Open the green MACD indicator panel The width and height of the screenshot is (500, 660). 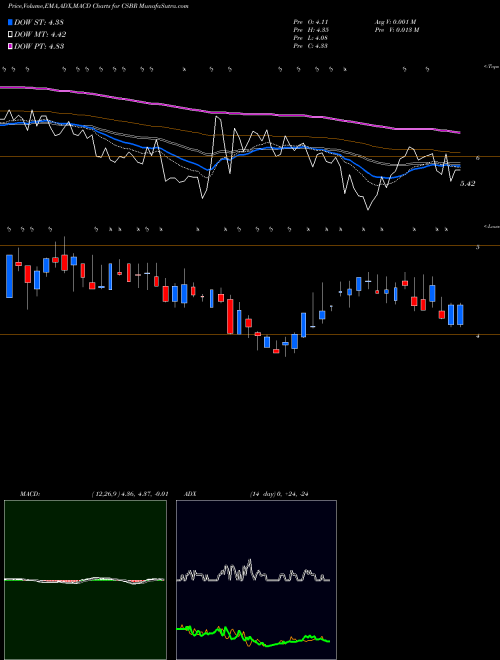85,580
